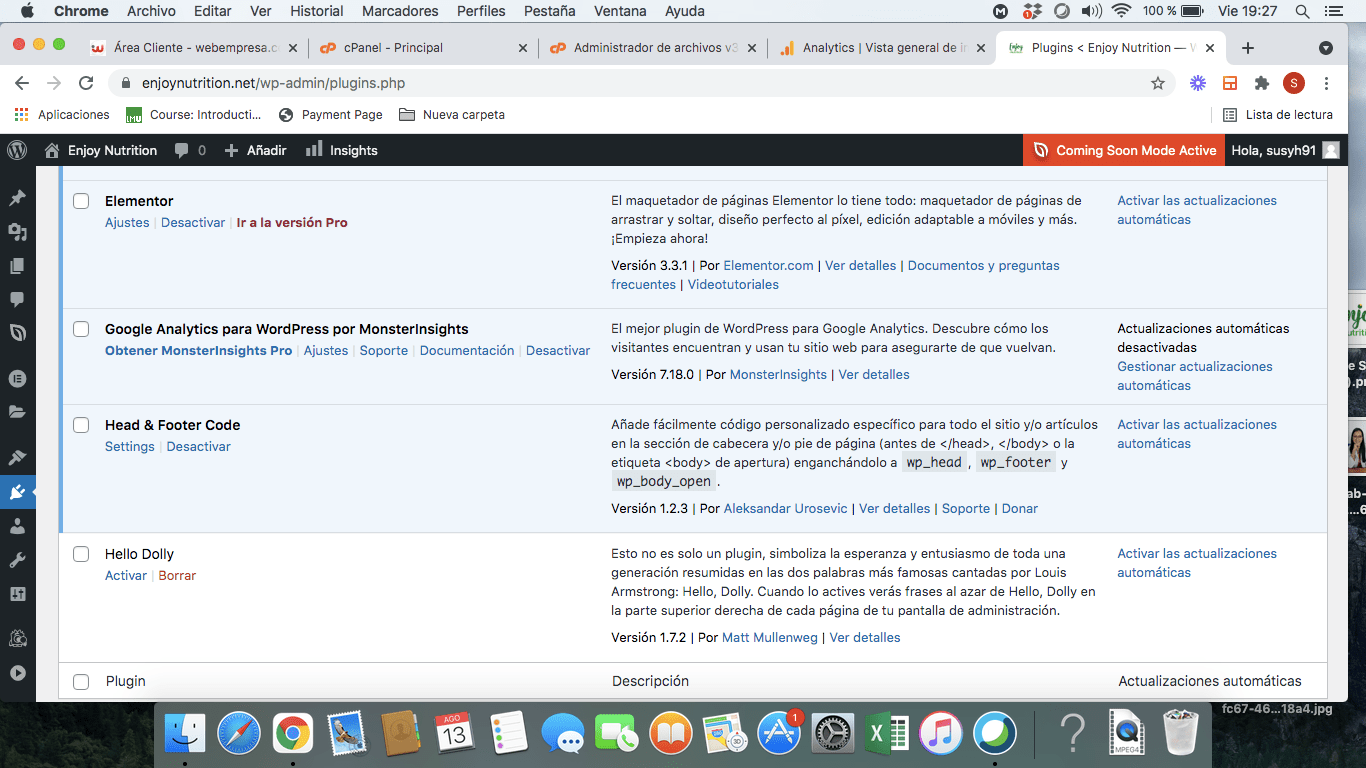Open the Appearance brush icon in sidebar
The image size is (1366, 768).
click(17, 457)
